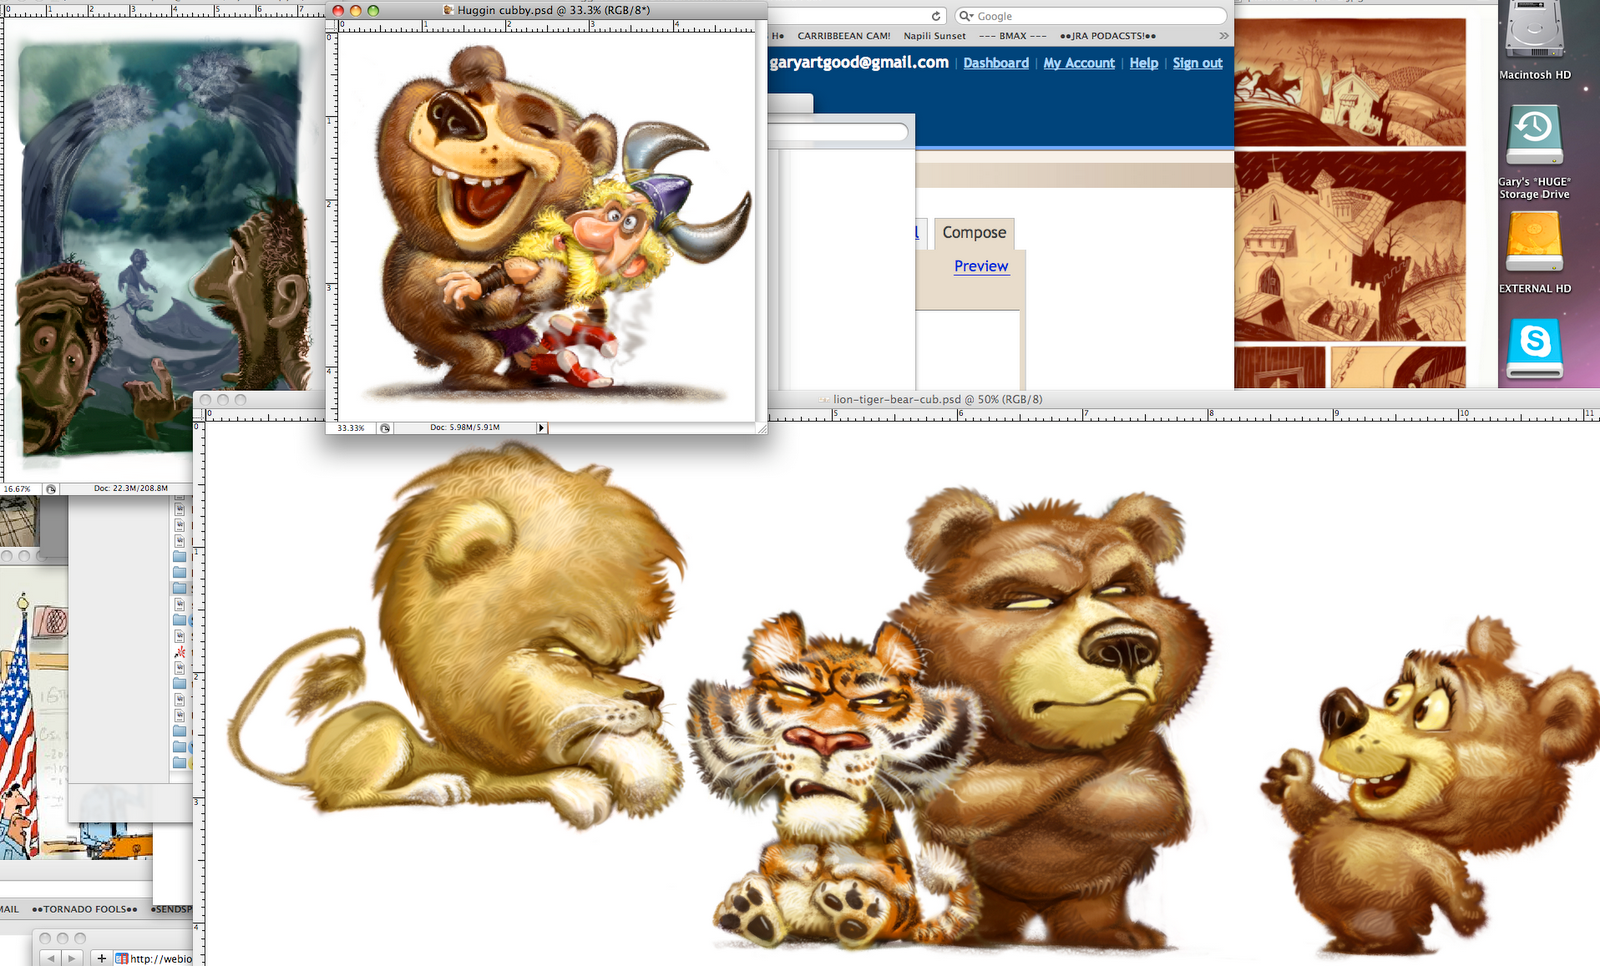Click the Sign out link
The height and width of the screenshot is (966, 1600).
(1198, 63)
